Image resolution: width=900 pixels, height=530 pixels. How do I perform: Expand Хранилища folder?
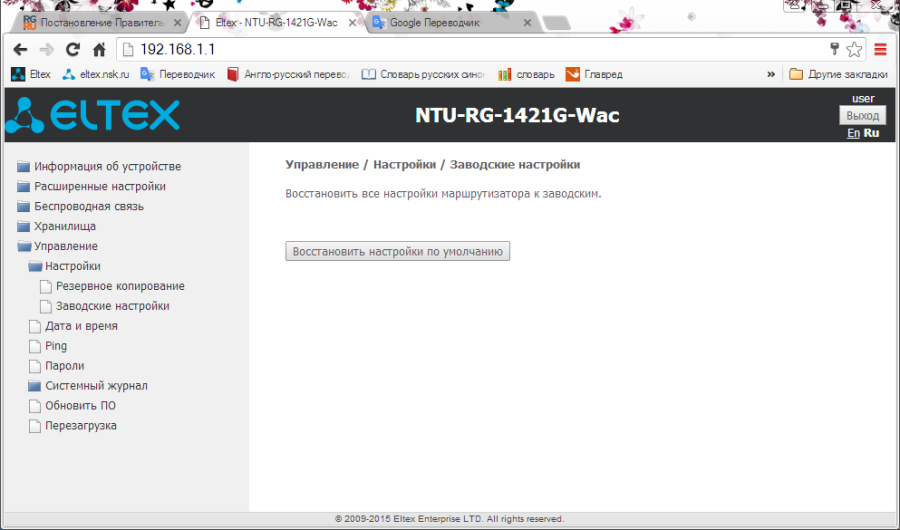click(x=56, y=226)
